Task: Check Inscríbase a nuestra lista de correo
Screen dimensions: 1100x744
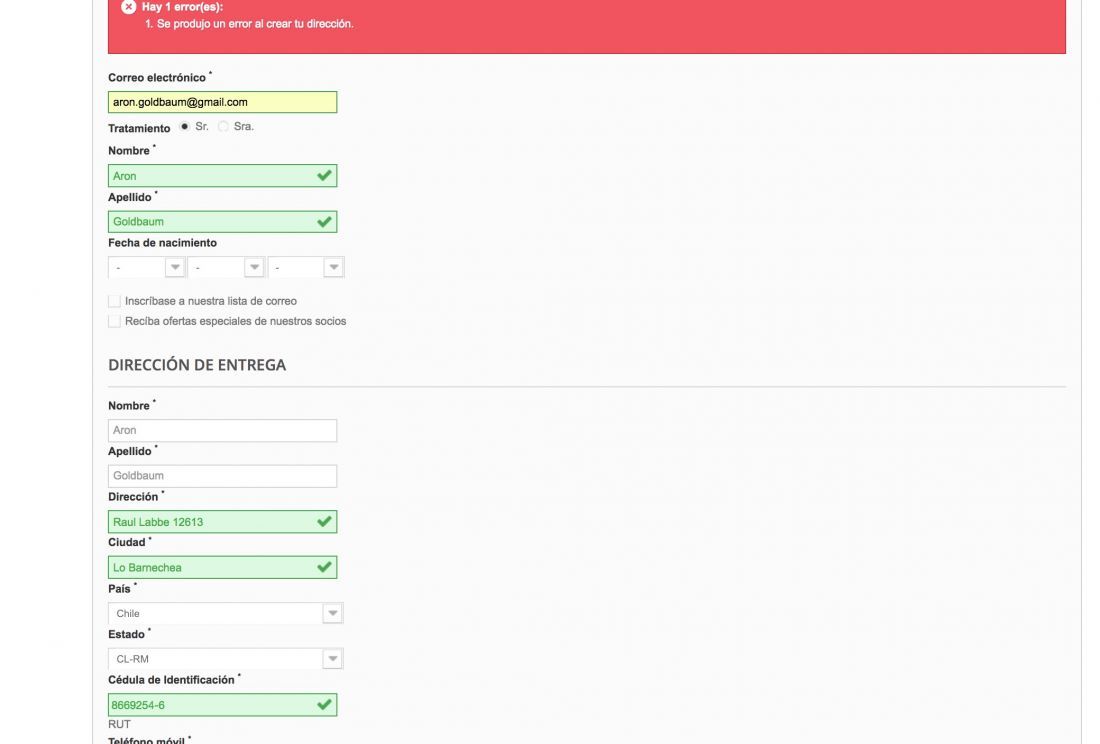Action: pos(114,301)
